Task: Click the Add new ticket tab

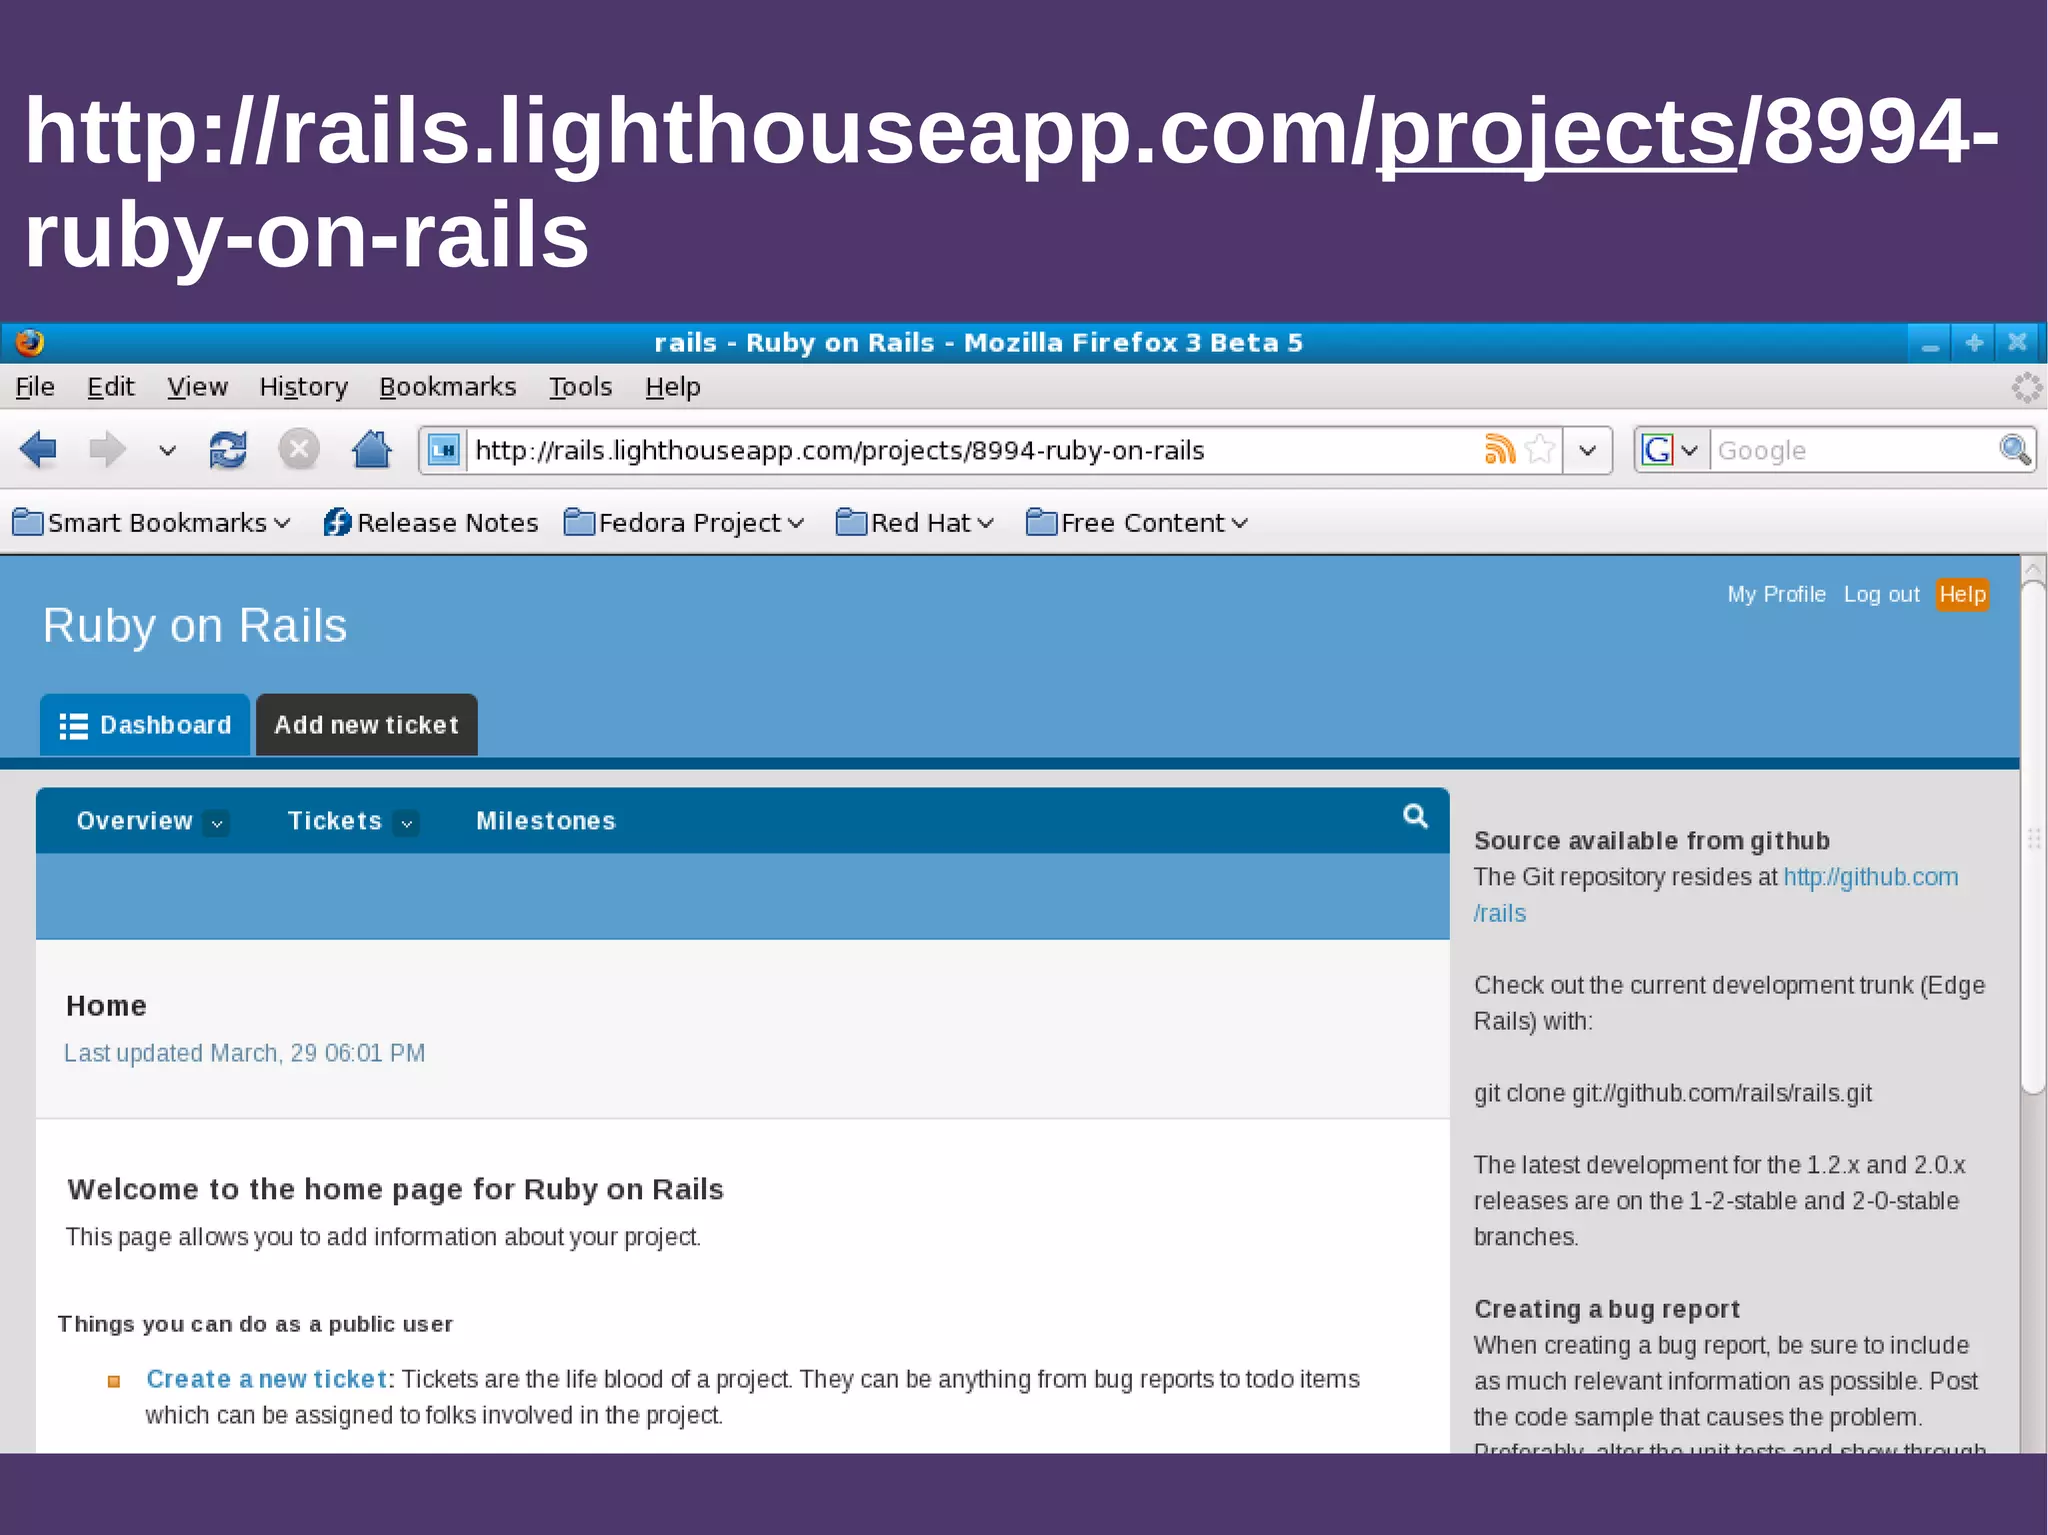Action: click(367, 725)
